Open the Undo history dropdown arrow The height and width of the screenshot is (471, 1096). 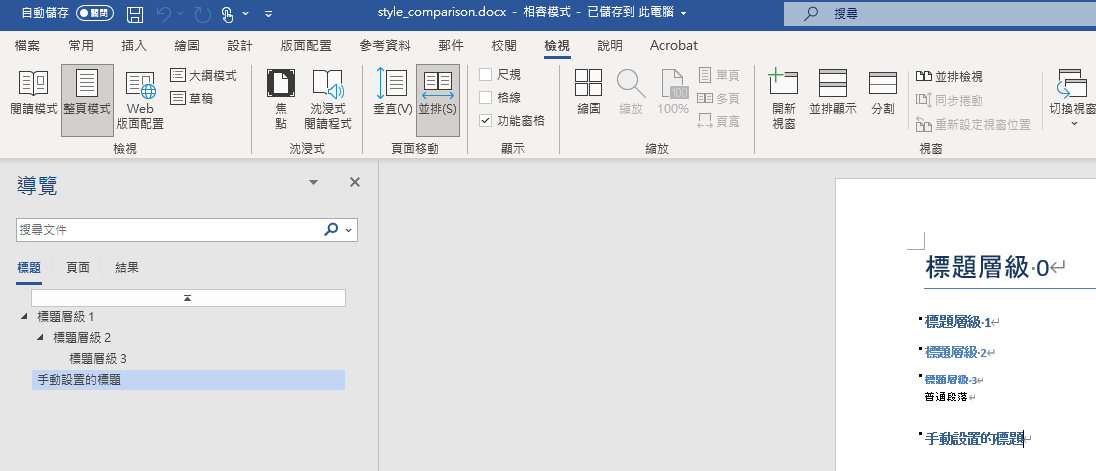pyautogui.click(x=181, y=14)
